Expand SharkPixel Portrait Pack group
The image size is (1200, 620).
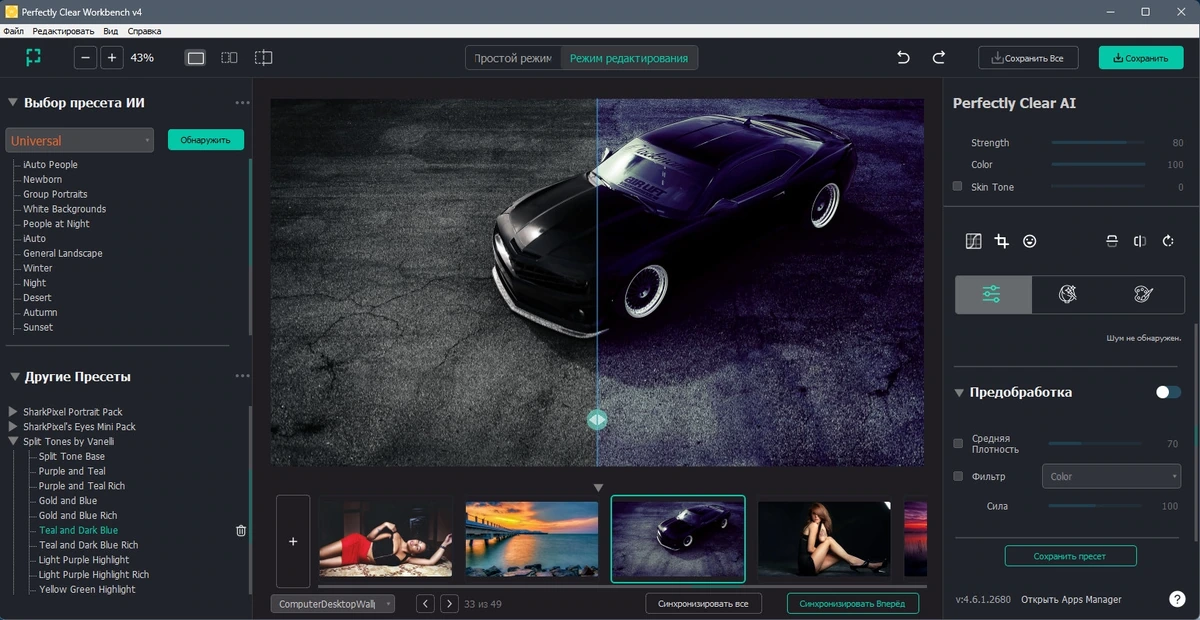13,412
